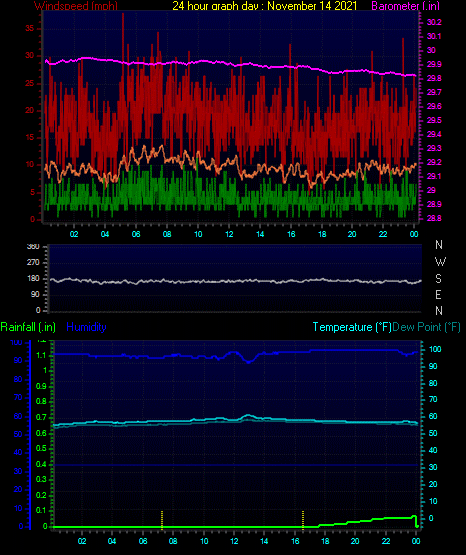Click the 24 hour graph day title
This screenshot has width=466, height=555.
click(264, 6)
